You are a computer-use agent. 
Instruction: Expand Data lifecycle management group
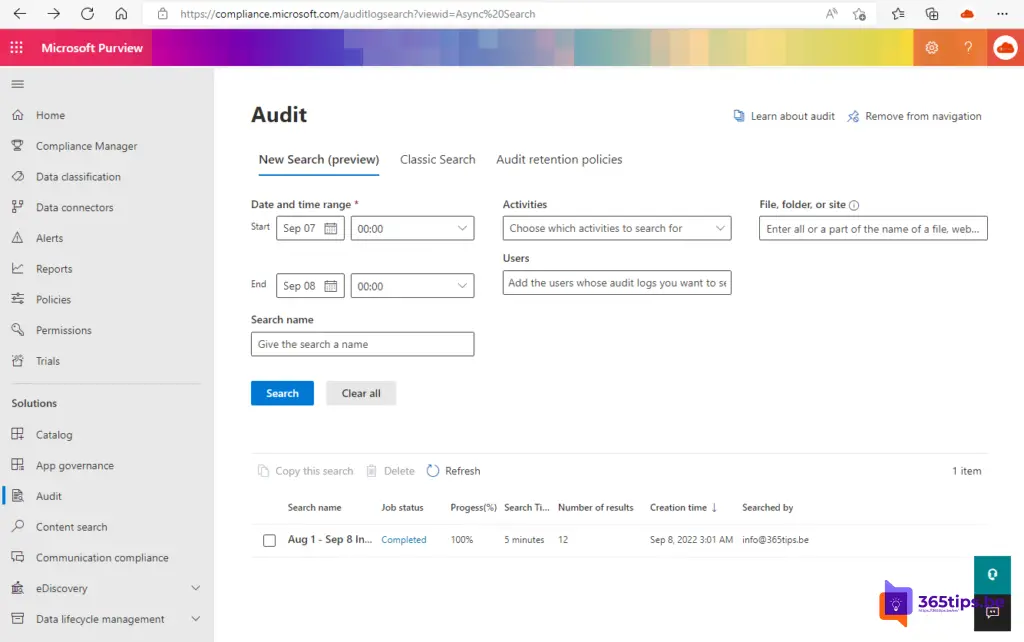coord(195,618)
